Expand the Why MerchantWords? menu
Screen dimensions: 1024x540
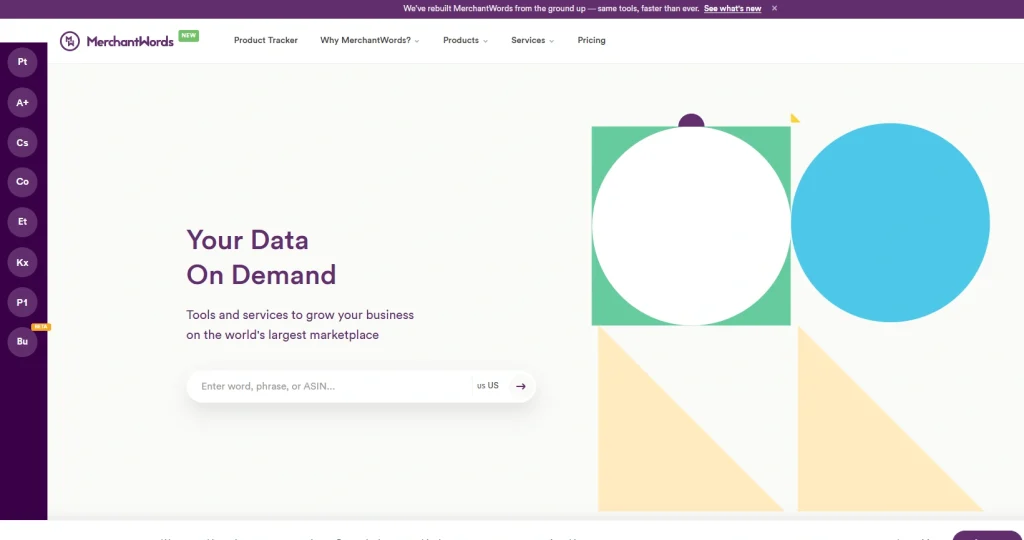370,40
